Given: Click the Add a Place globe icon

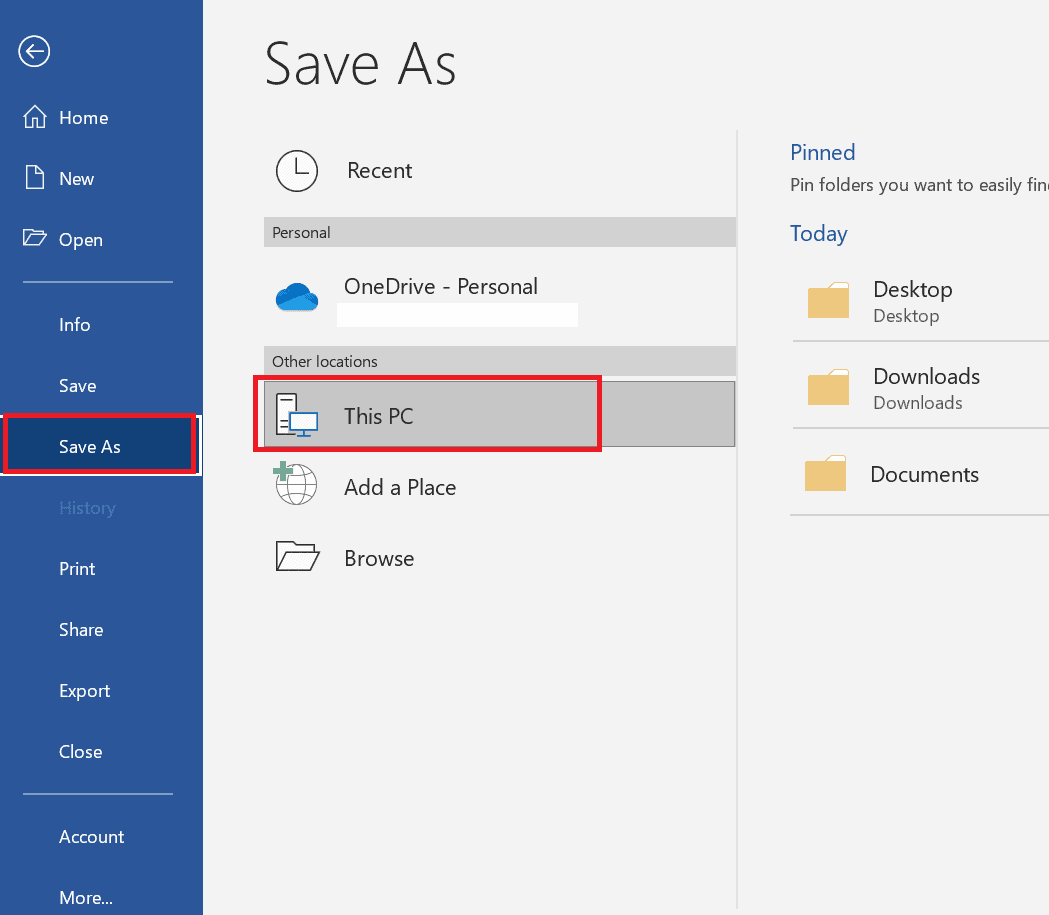Looking at the screenshot, I should (296, 487).
